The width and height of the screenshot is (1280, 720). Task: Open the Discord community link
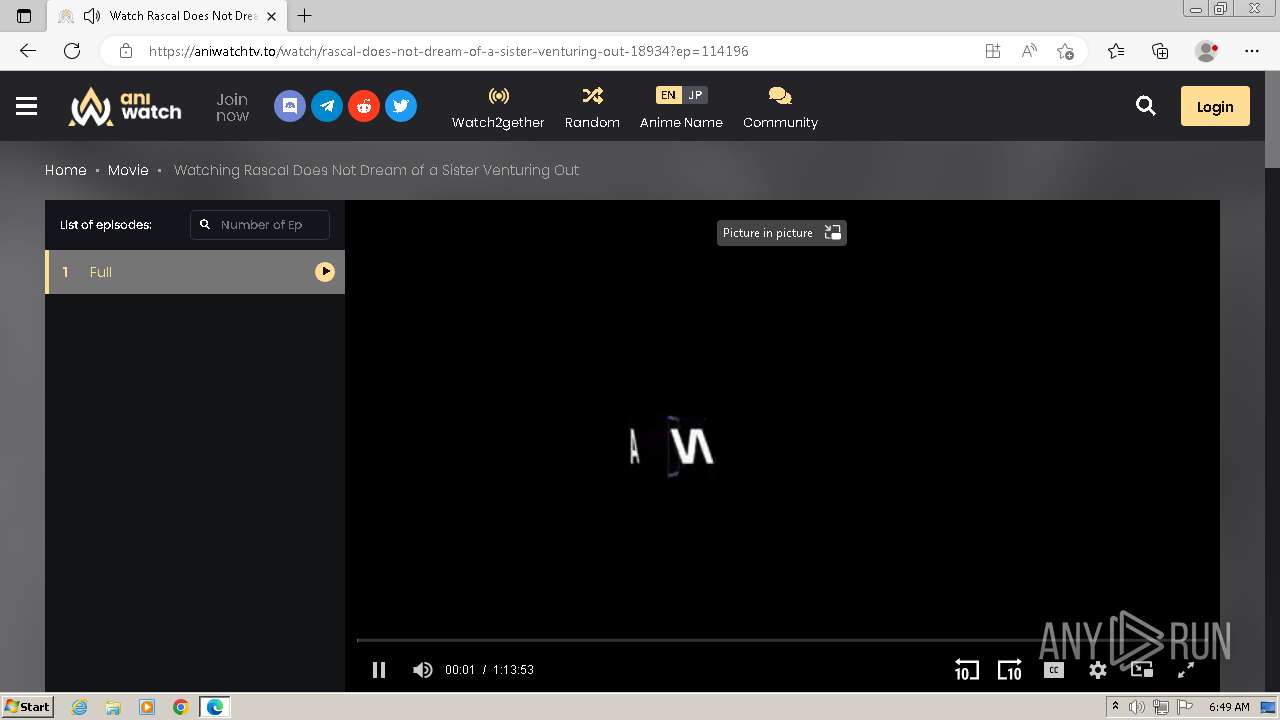(290, 106)
